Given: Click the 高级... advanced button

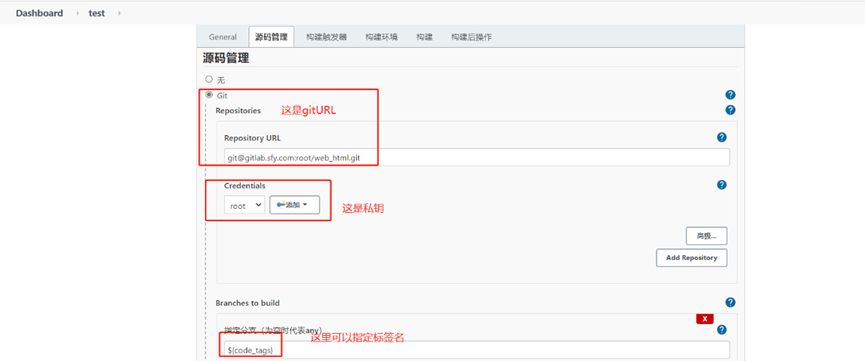Looking at the screenshot, I should [707, 236].
